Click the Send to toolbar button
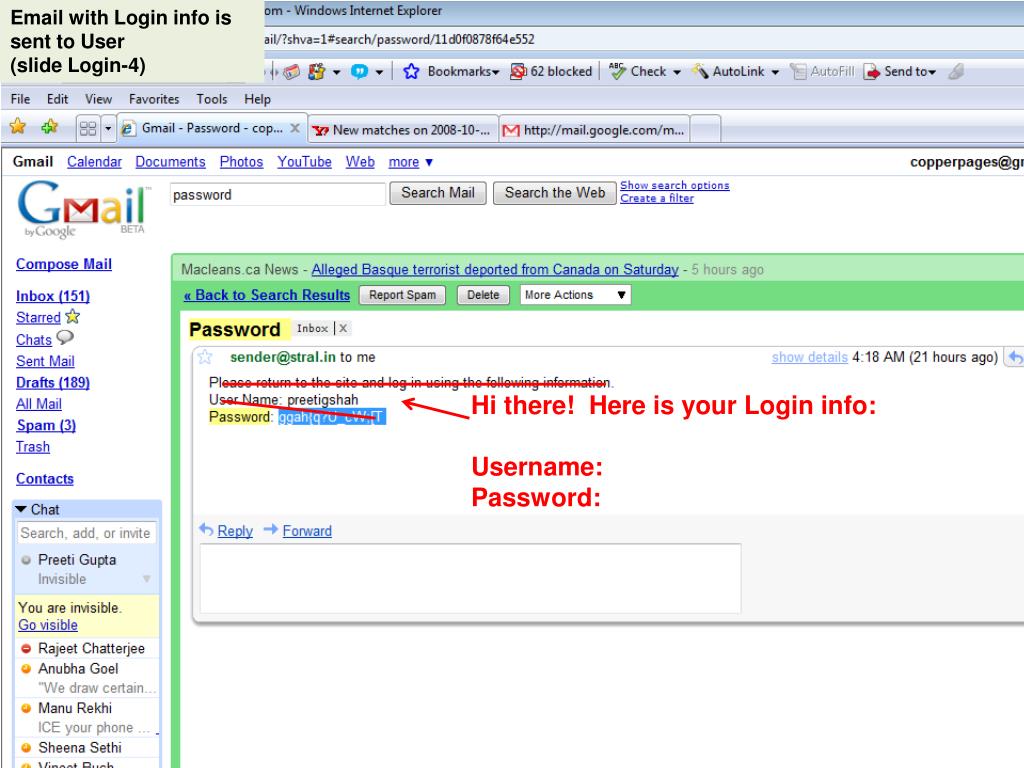The height and width of the screenshot is (768, 1024). [872, 71]
